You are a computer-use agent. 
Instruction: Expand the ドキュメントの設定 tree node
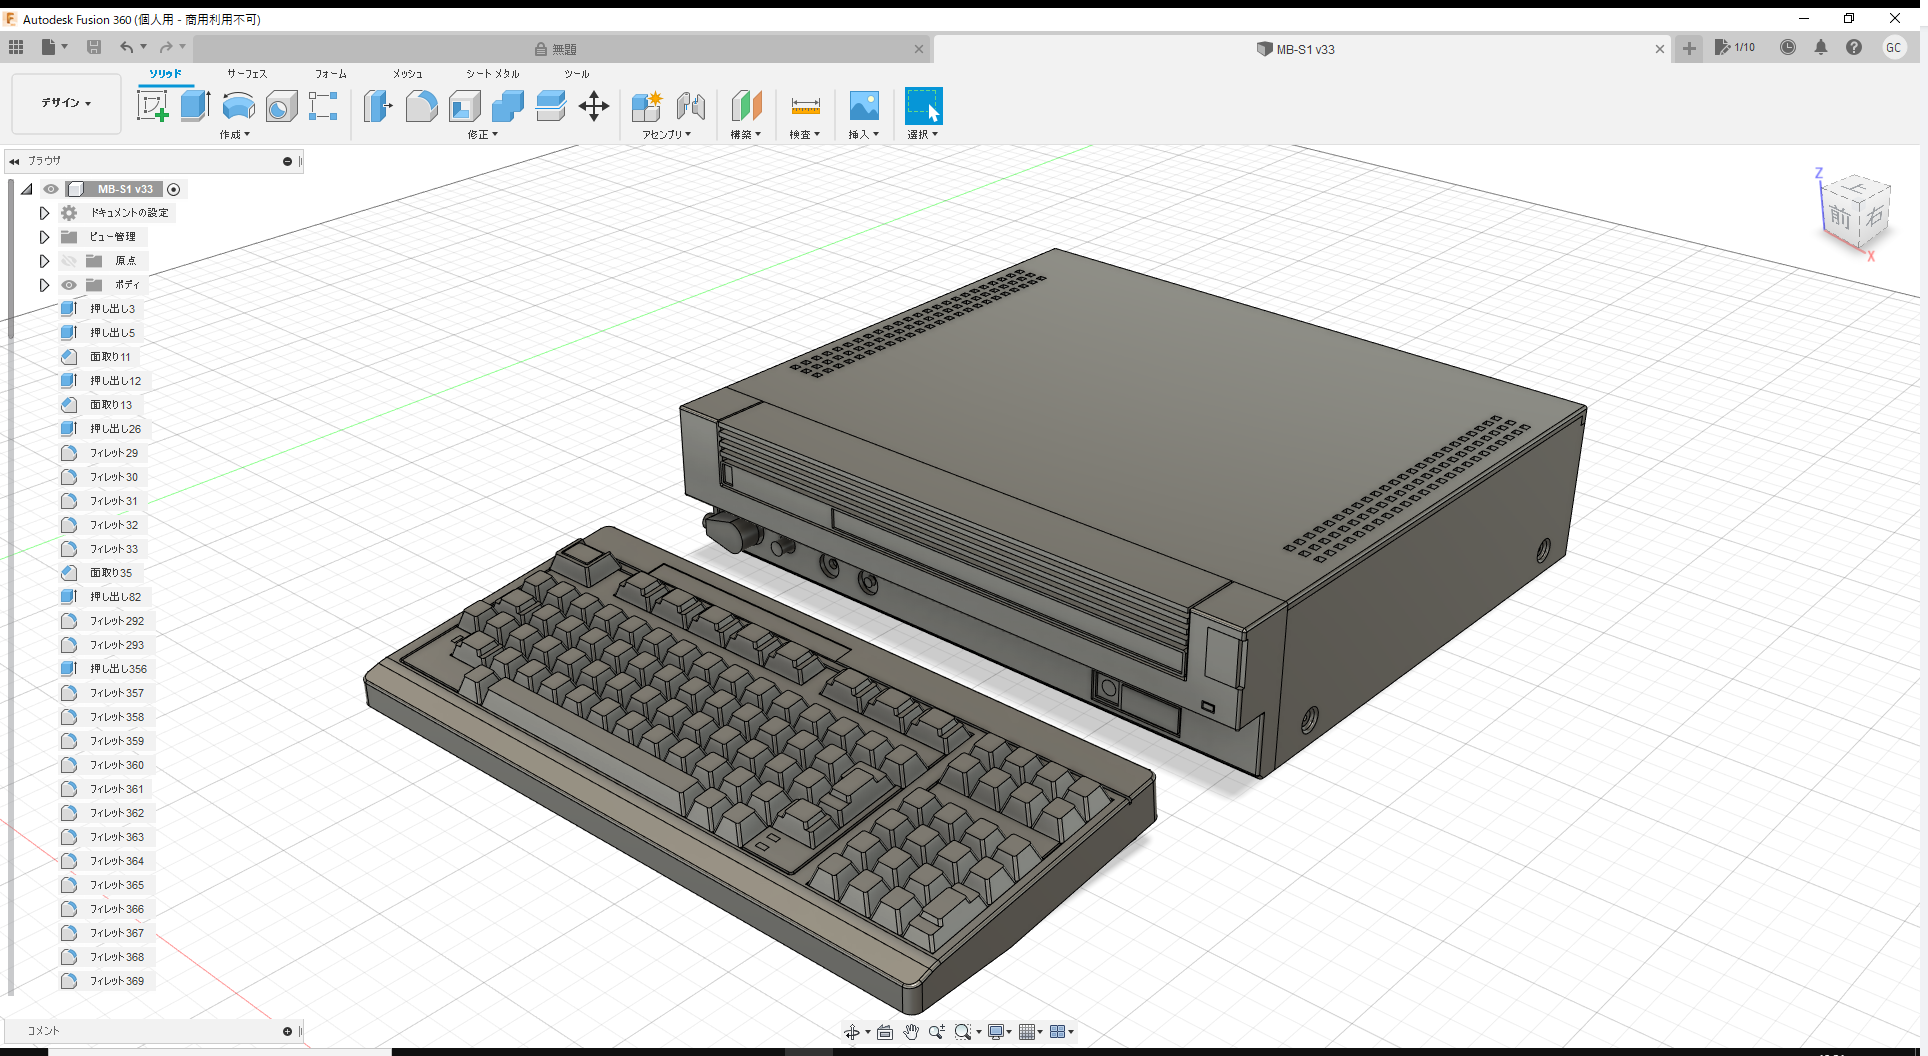coord(44,212)
